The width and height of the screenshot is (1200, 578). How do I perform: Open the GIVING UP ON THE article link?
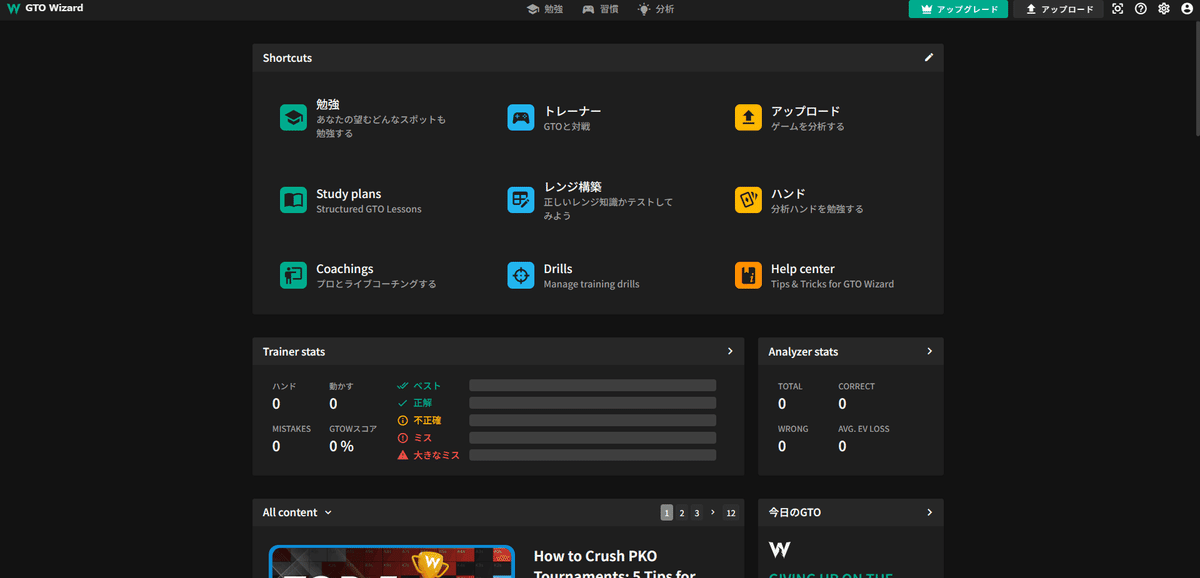[x=828, y=576]
